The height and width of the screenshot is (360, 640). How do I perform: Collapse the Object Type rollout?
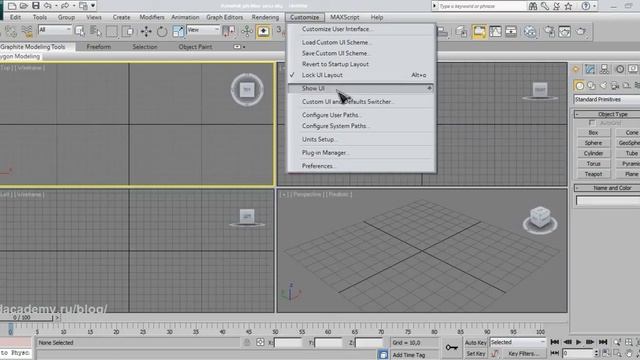click(x=607, y=114)
